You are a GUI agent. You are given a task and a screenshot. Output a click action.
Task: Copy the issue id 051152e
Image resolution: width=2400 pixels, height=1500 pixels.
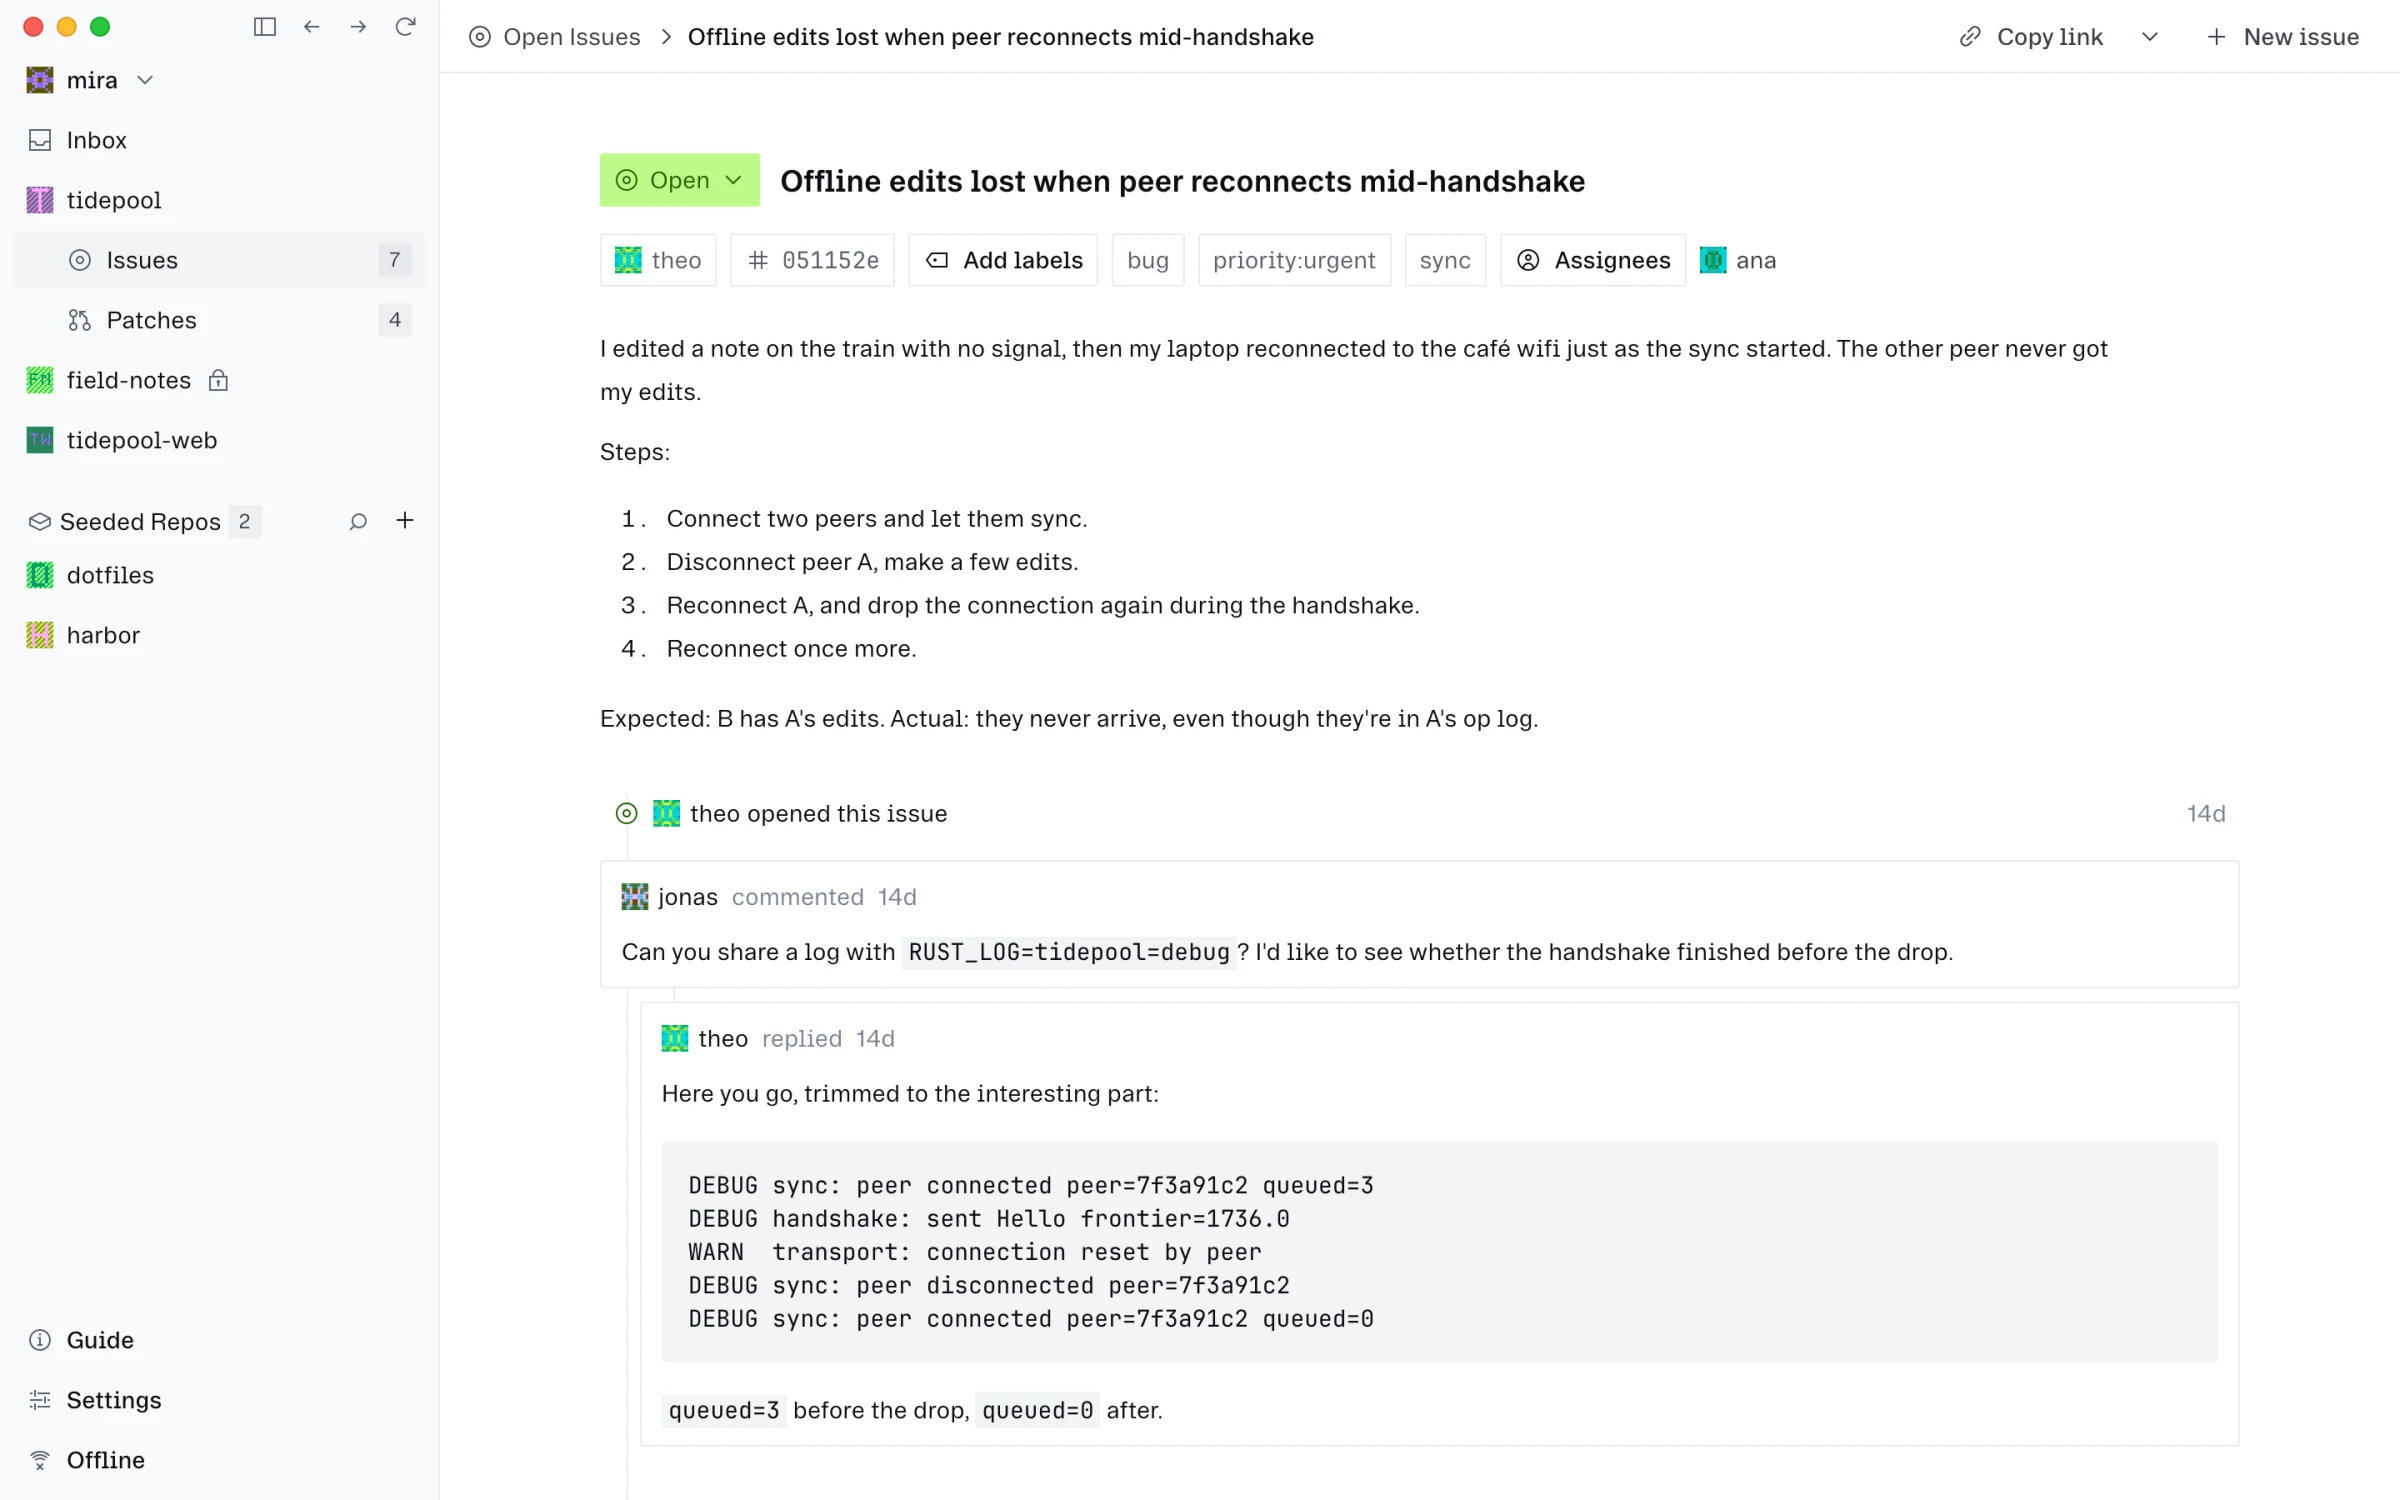(812, 260)
